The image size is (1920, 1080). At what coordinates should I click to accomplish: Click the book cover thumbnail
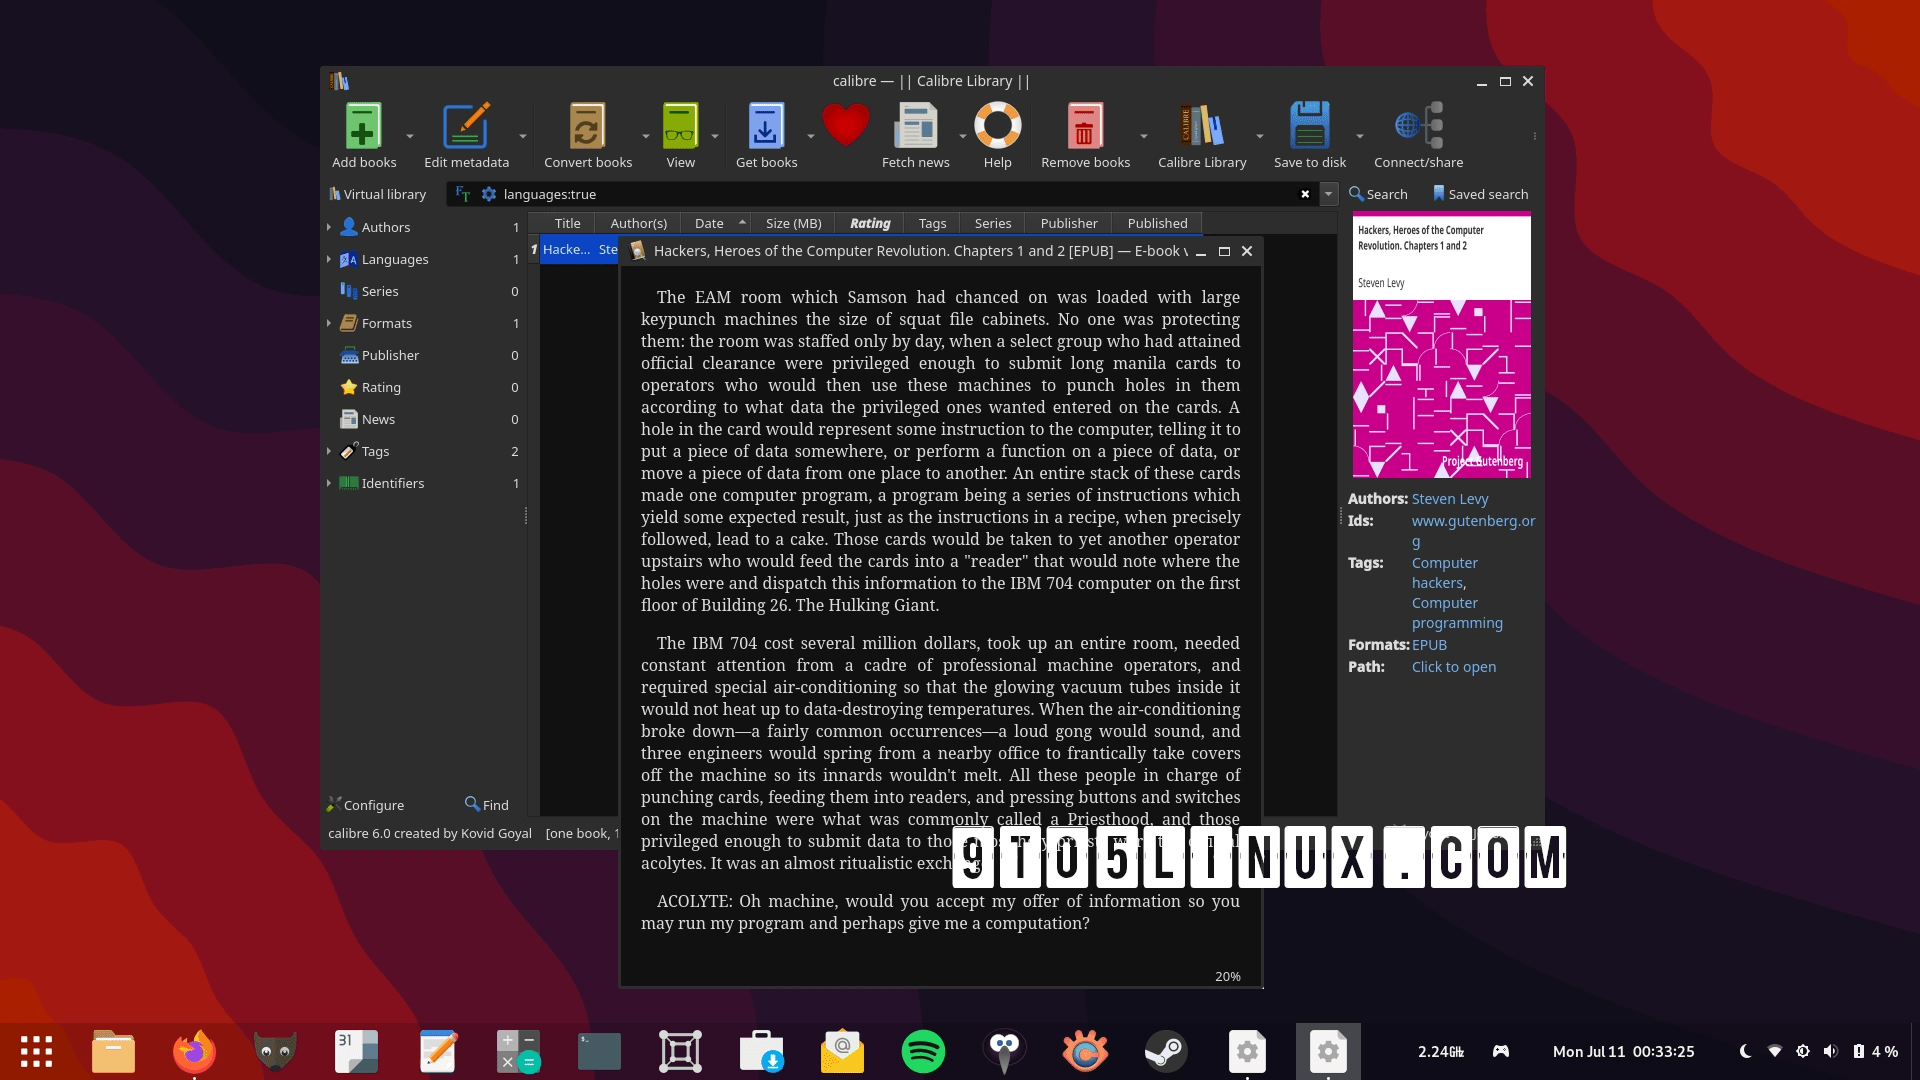click(x=1441, y=346)
